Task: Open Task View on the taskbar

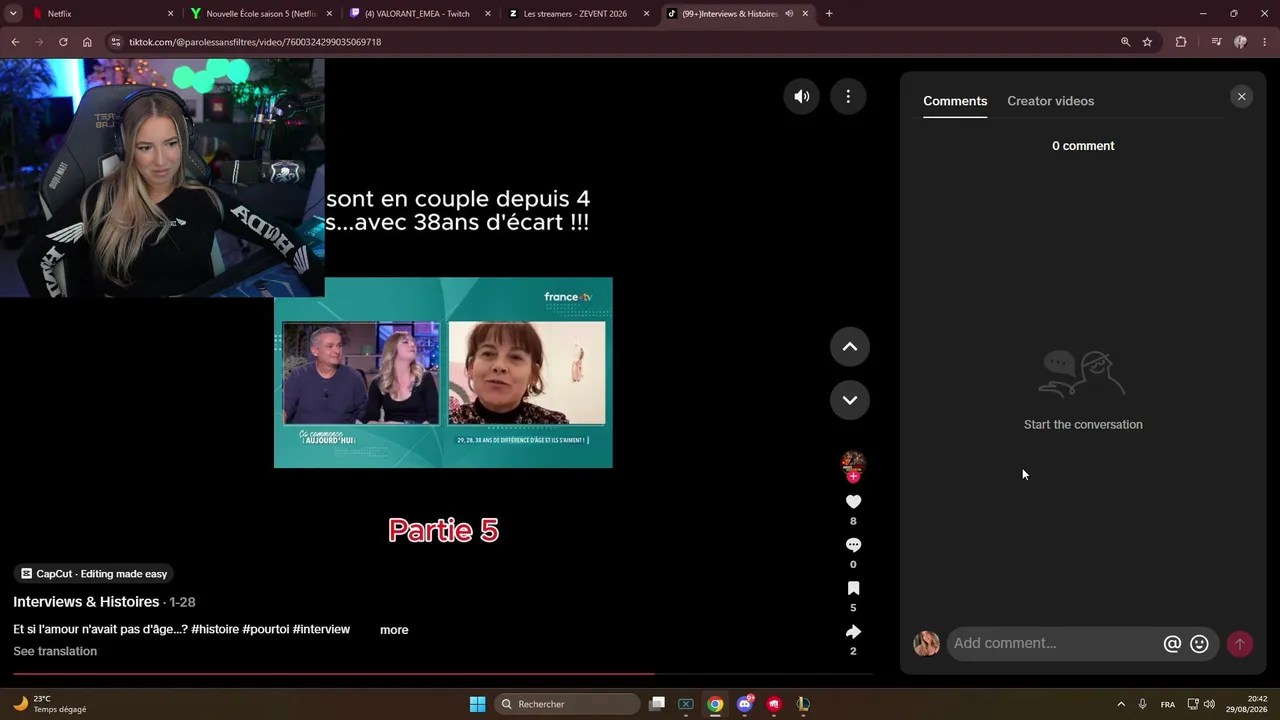Action: point(657,704)
